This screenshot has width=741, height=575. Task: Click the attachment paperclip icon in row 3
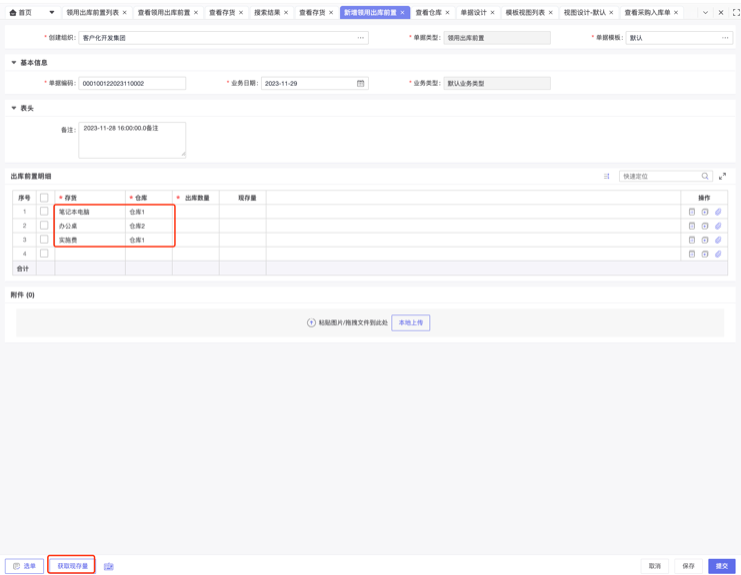tap(718, 240)
